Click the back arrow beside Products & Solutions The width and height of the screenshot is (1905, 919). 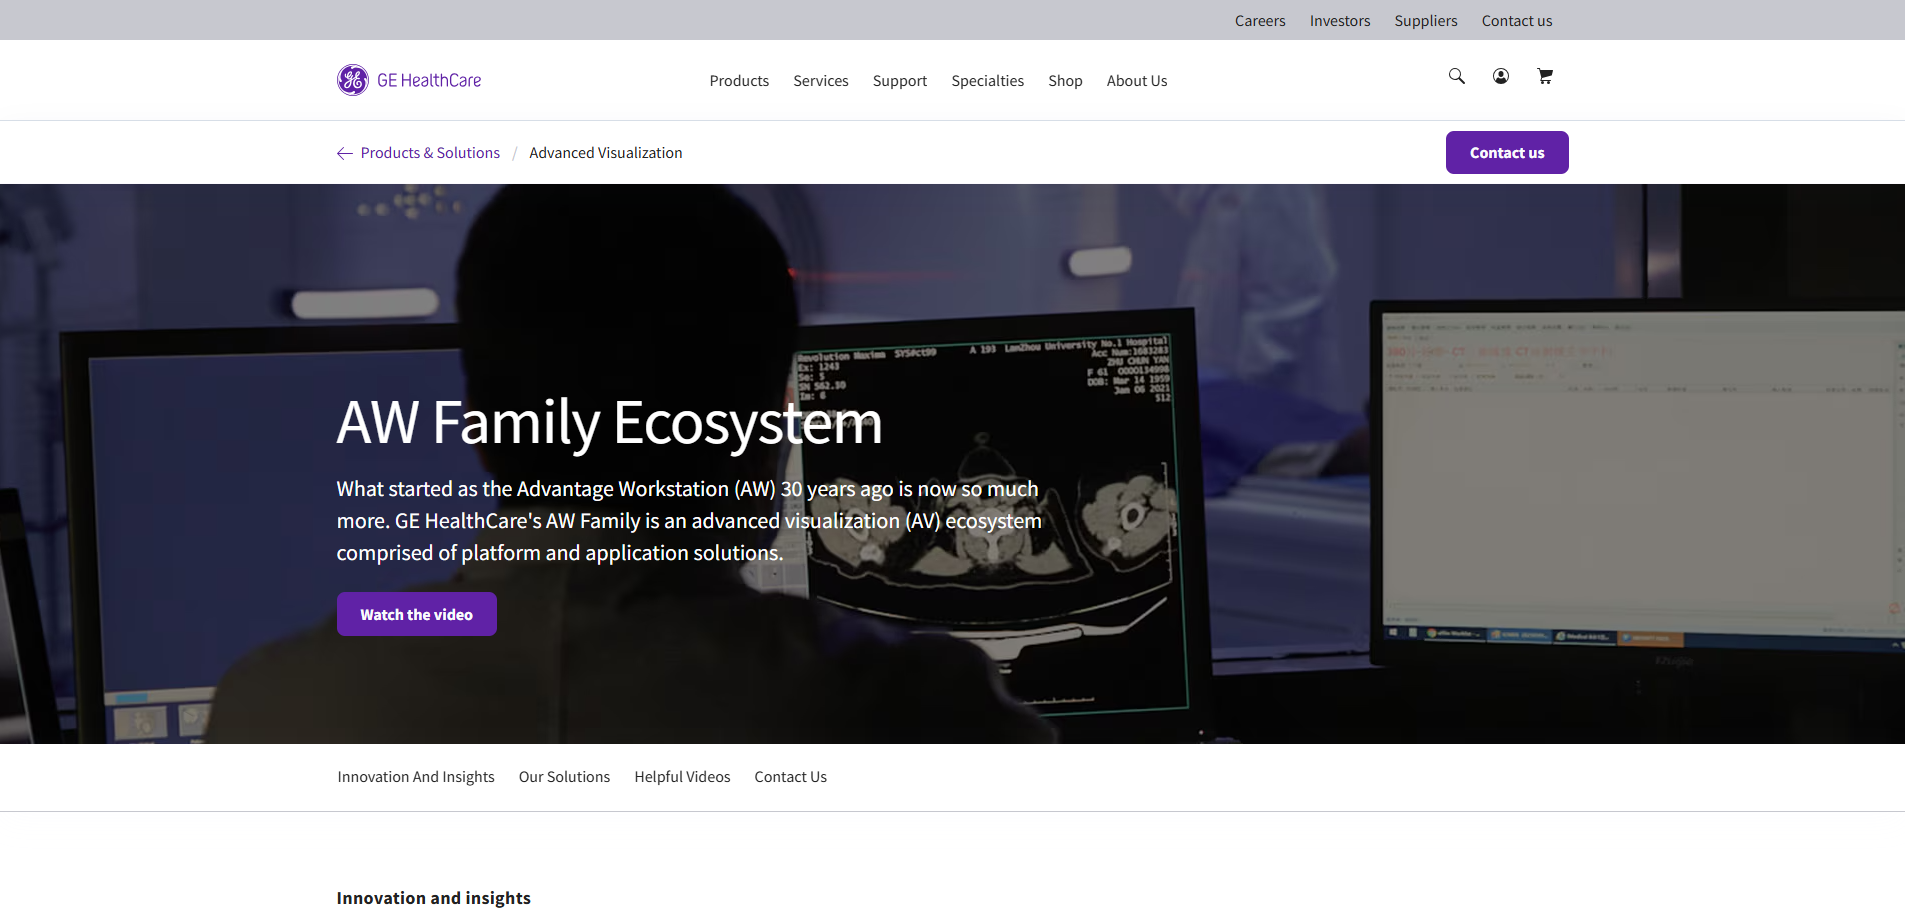[x=345, y=153]
